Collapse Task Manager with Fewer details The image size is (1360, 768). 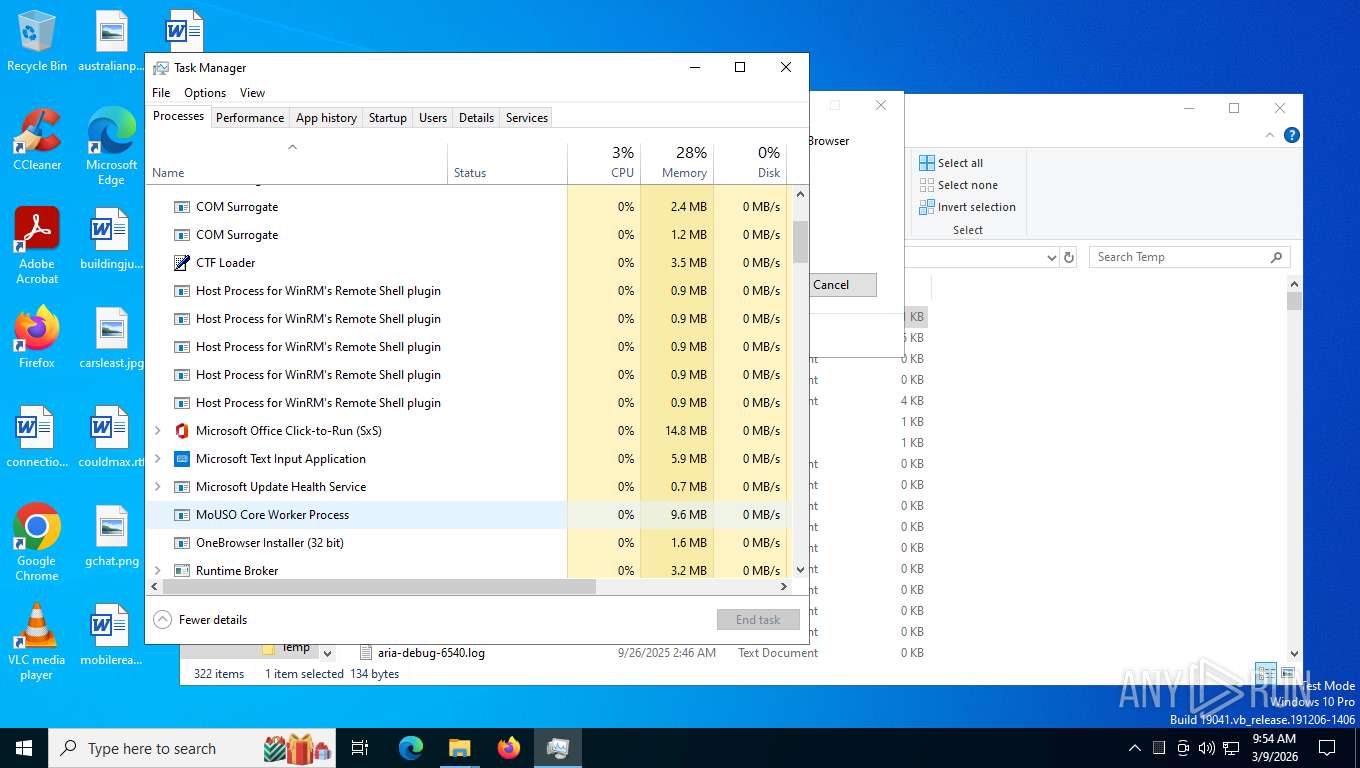pyautogui.click(x=200, y=620)
